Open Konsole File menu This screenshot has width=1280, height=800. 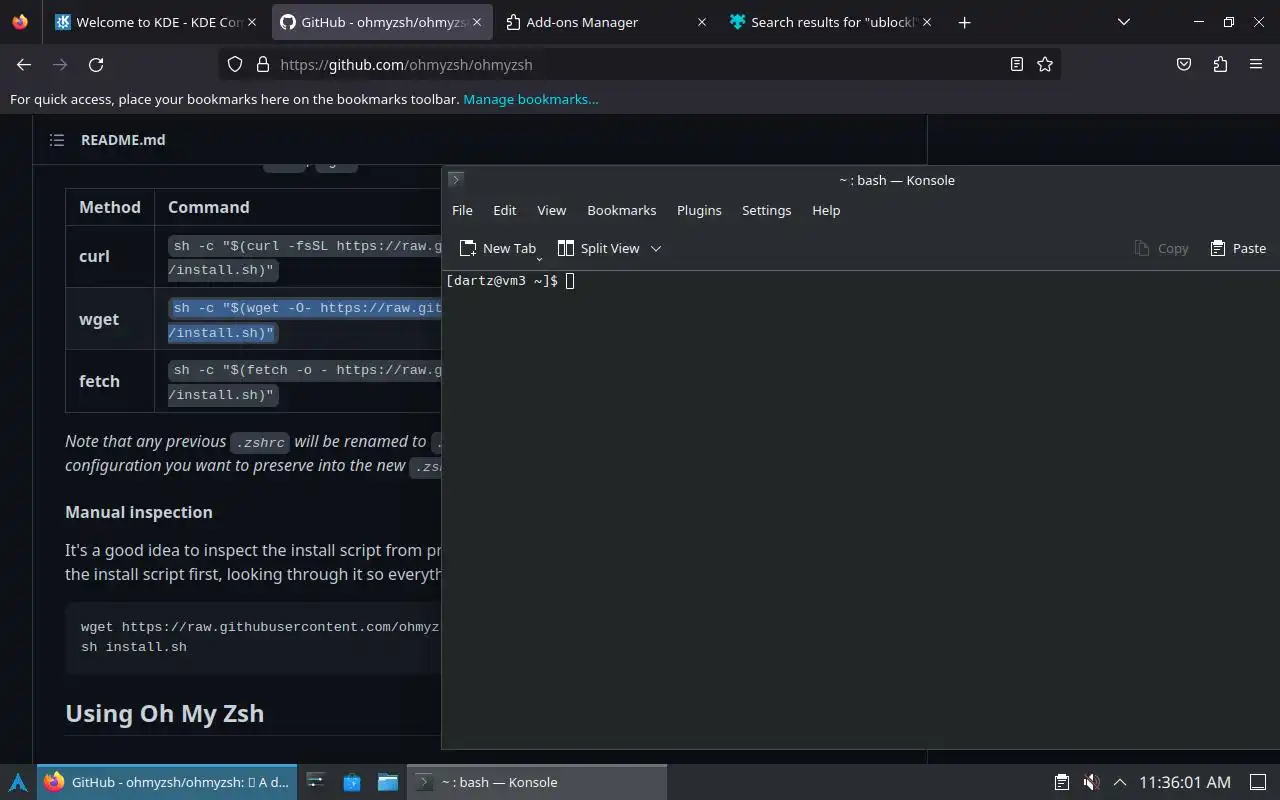pyautogui.click(x=462, y=210)
